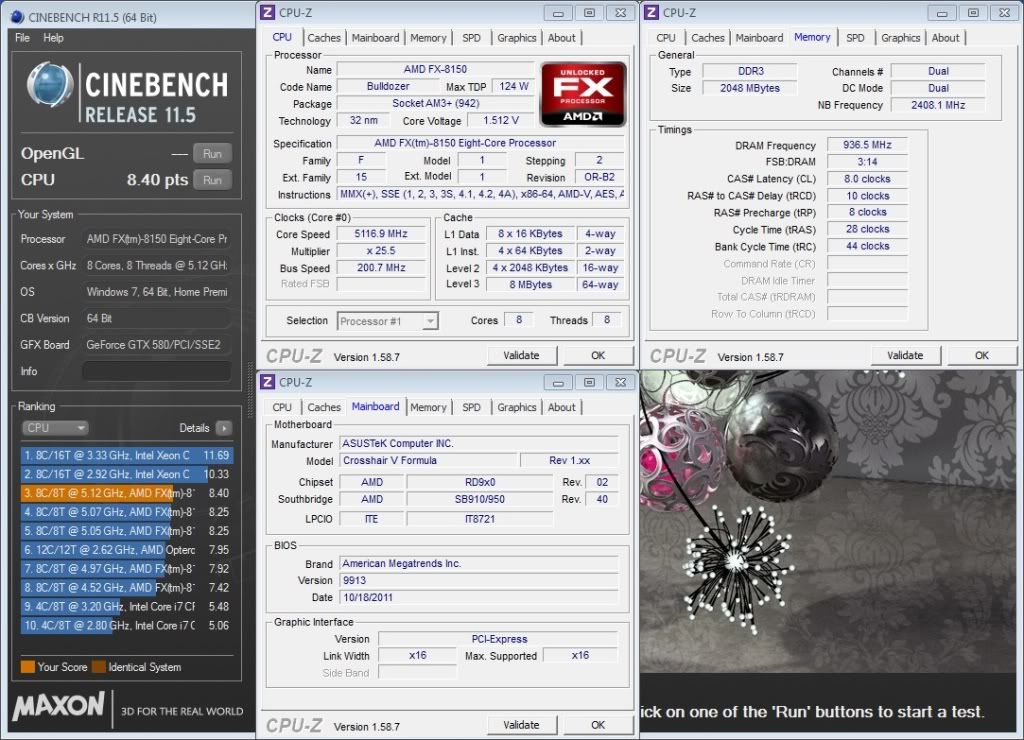Image resolution: width=1024 pixels, height=740 pixels.
Task: Run the CPU benchmark test
Action: tap(212, 180)
